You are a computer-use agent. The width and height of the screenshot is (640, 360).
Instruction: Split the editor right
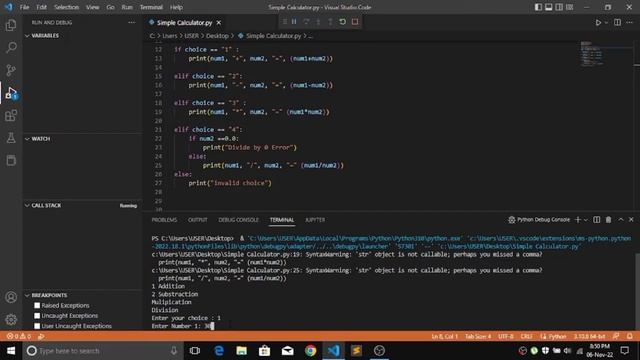(617, 22)
